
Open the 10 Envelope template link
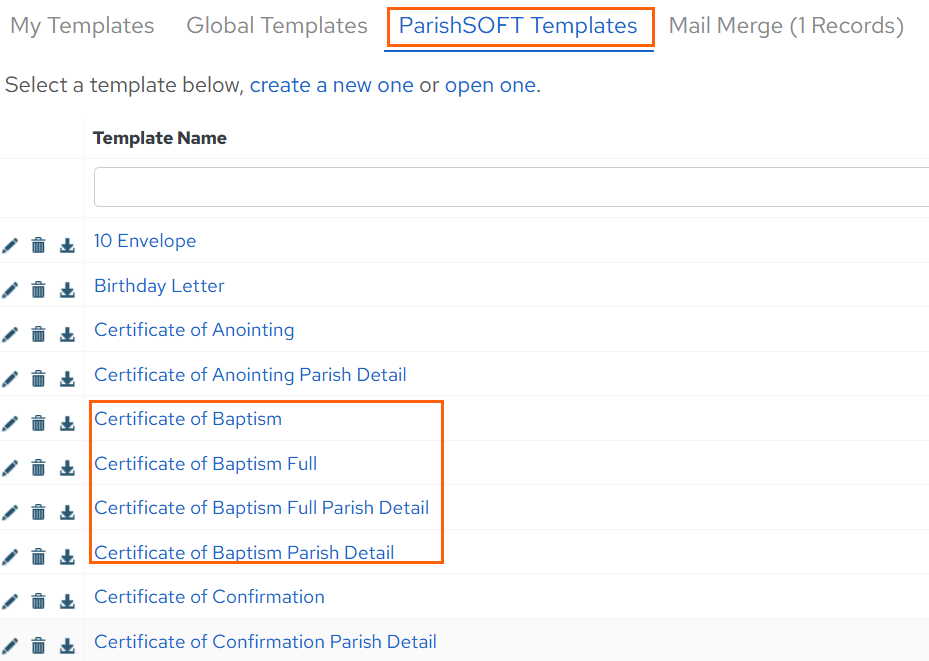[145, 241]
